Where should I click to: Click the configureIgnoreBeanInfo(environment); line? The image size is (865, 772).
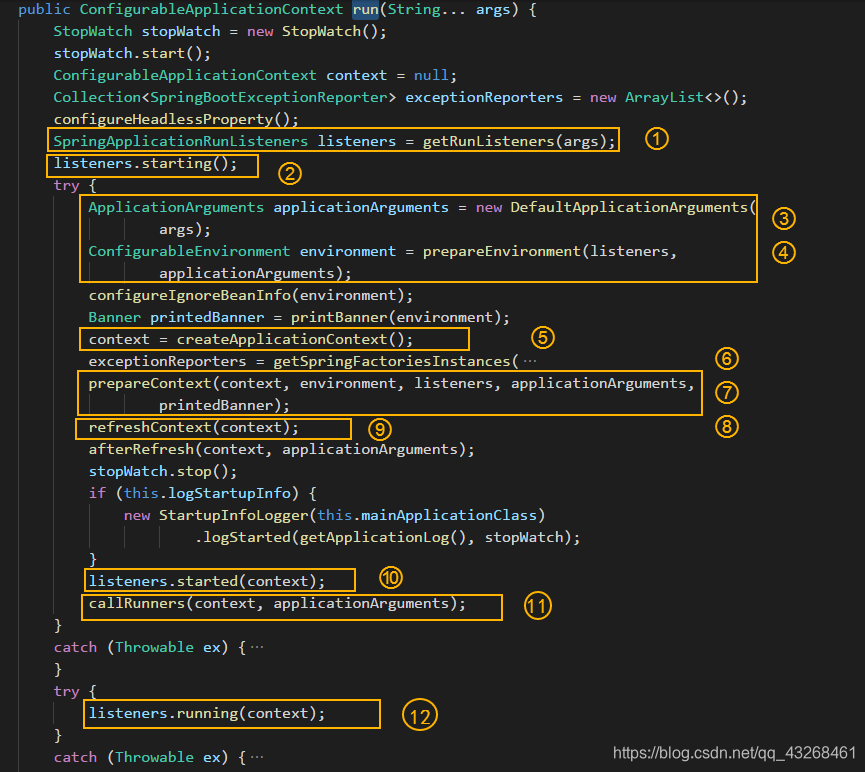pos(250,296)
